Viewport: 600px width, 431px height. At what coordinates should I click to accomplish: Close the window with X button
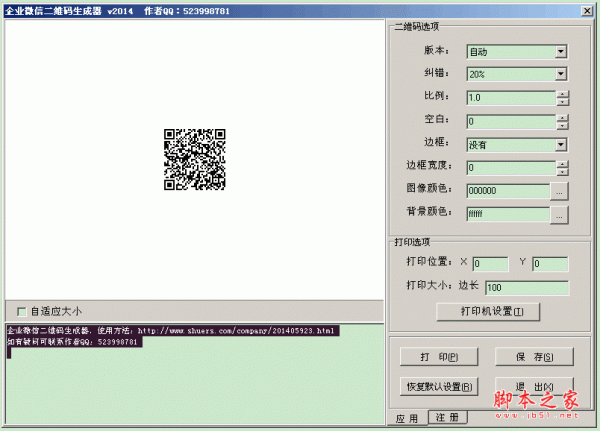587,11
